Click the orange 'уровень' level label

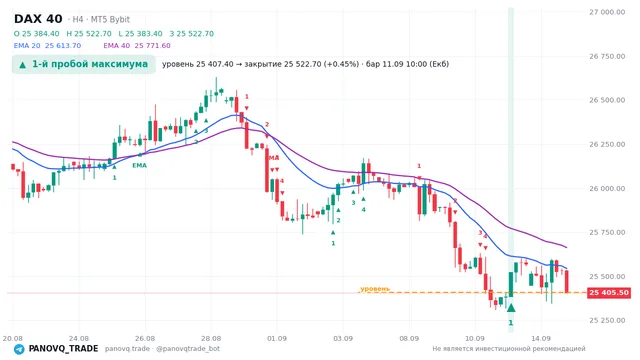point(375,289)
